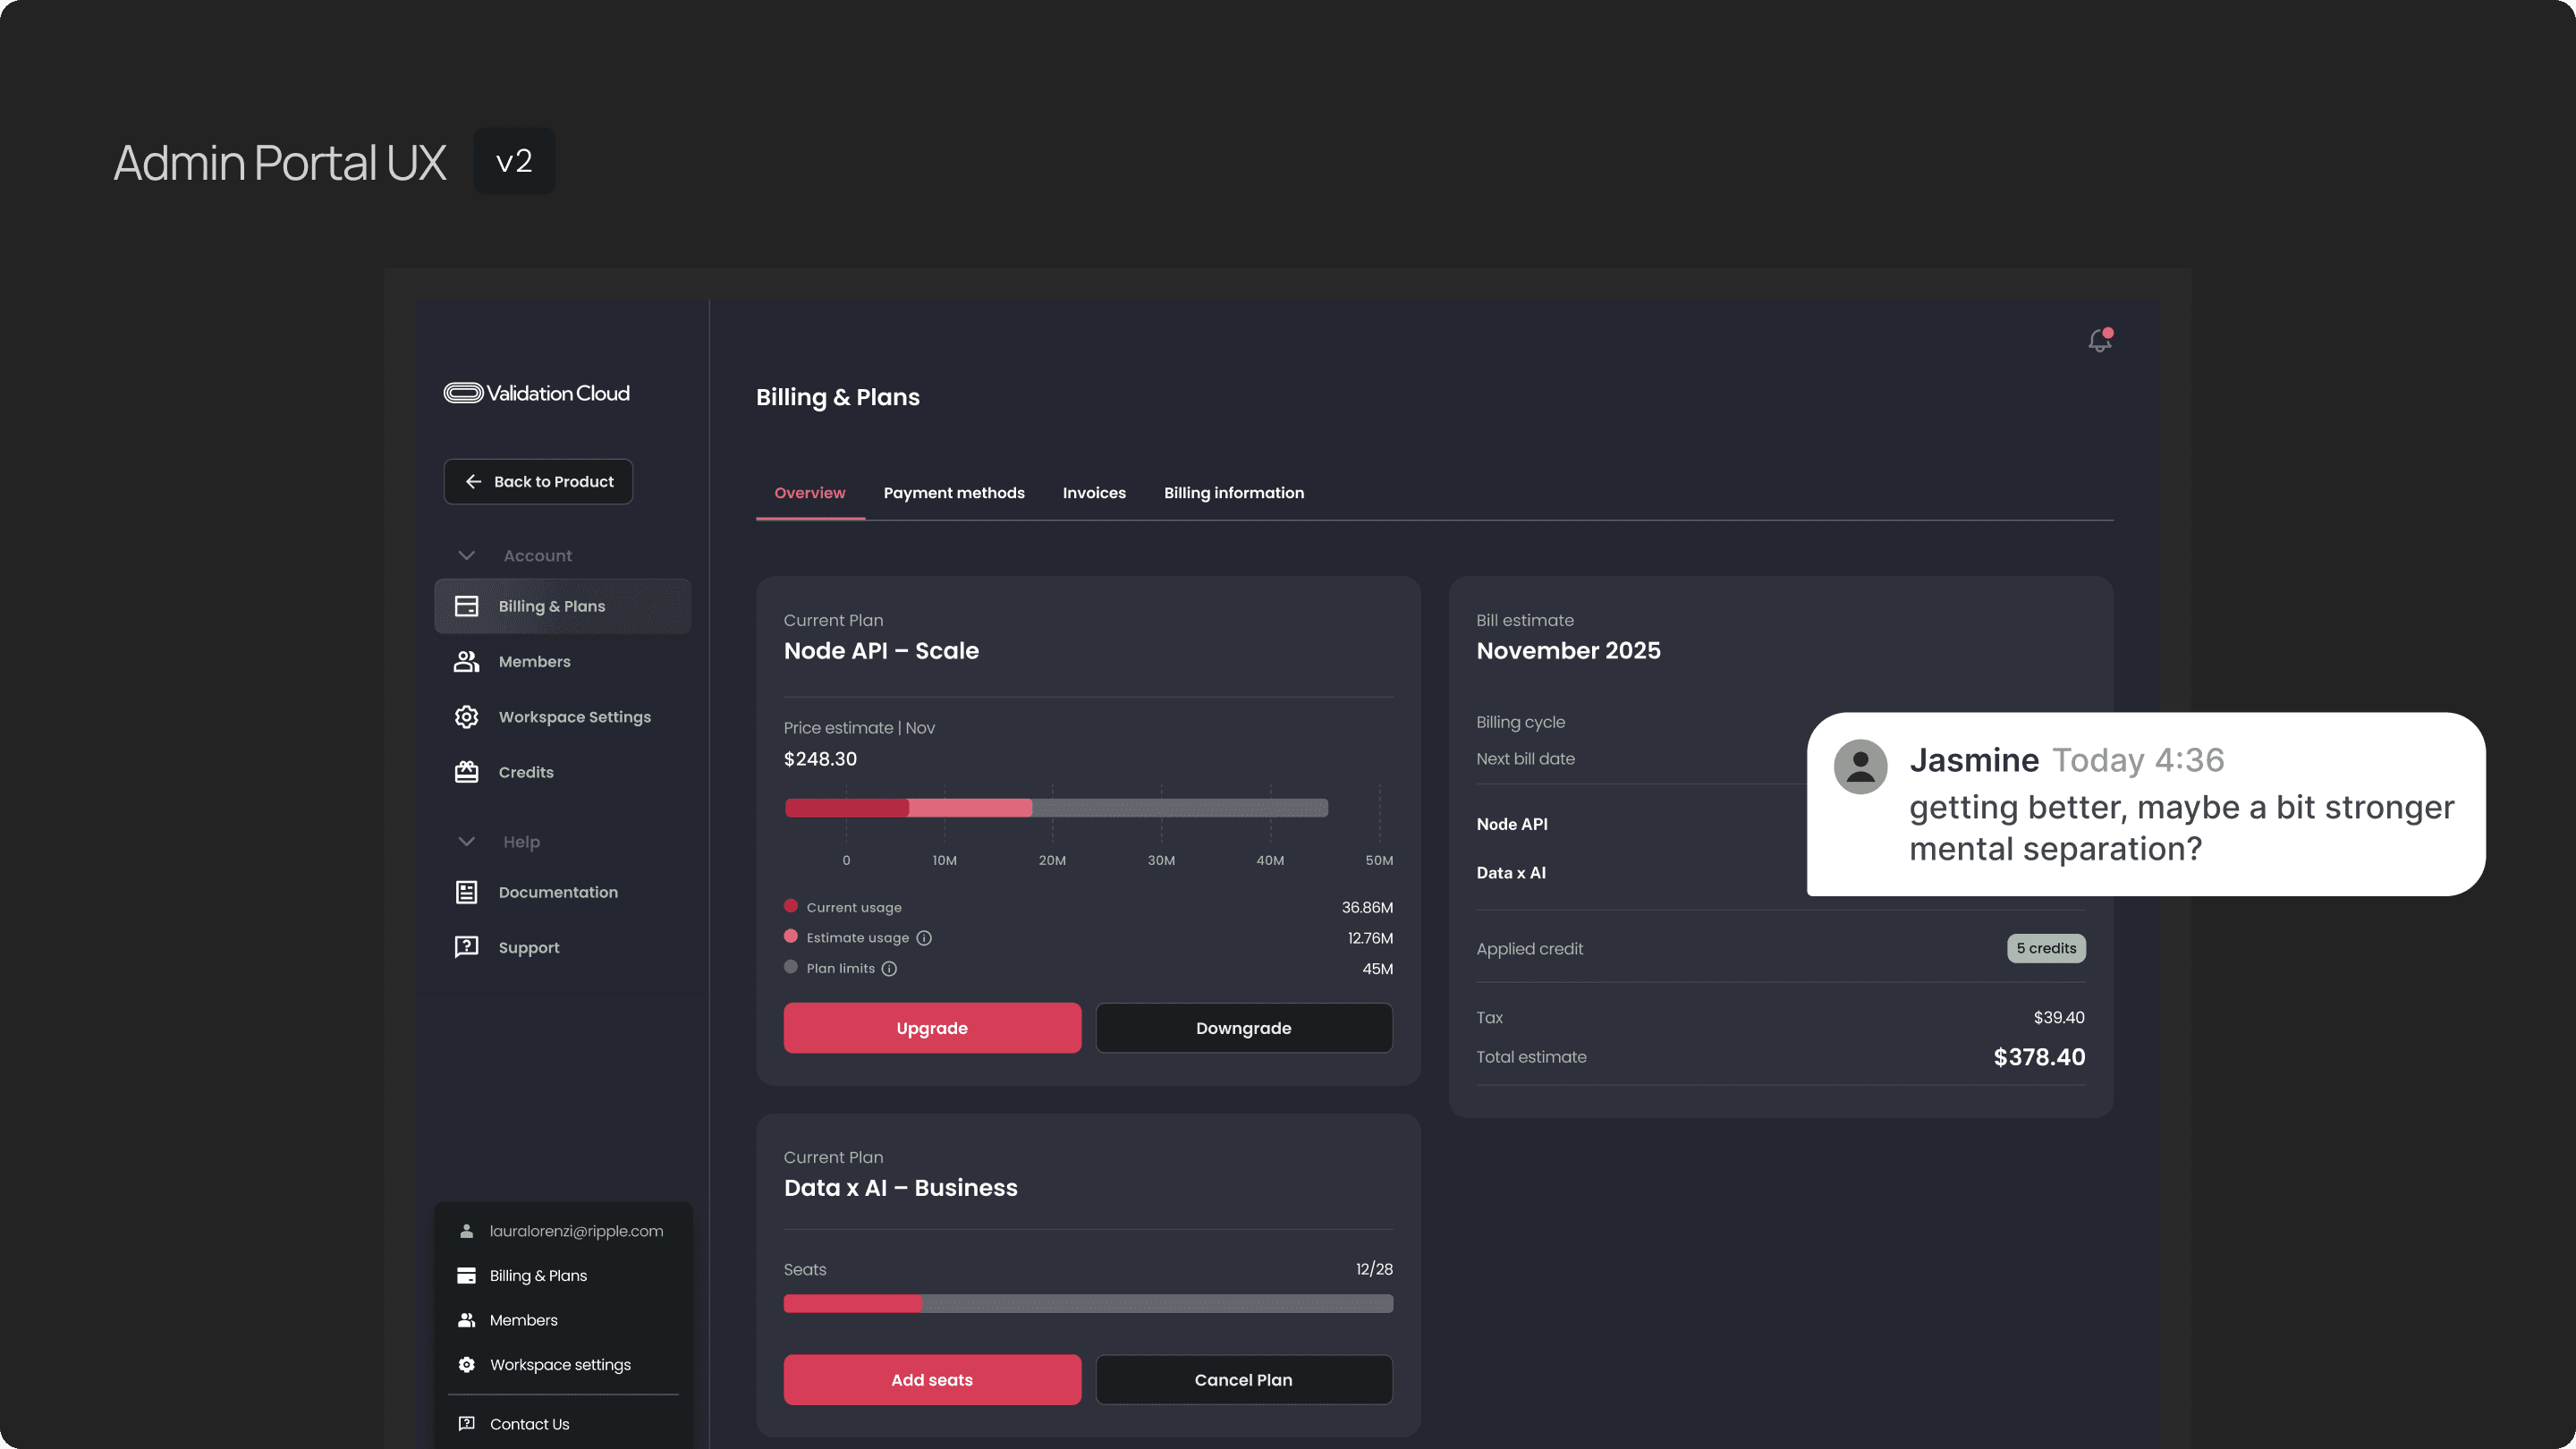Click the Members people icon in sidebar

tap(466, 661)
